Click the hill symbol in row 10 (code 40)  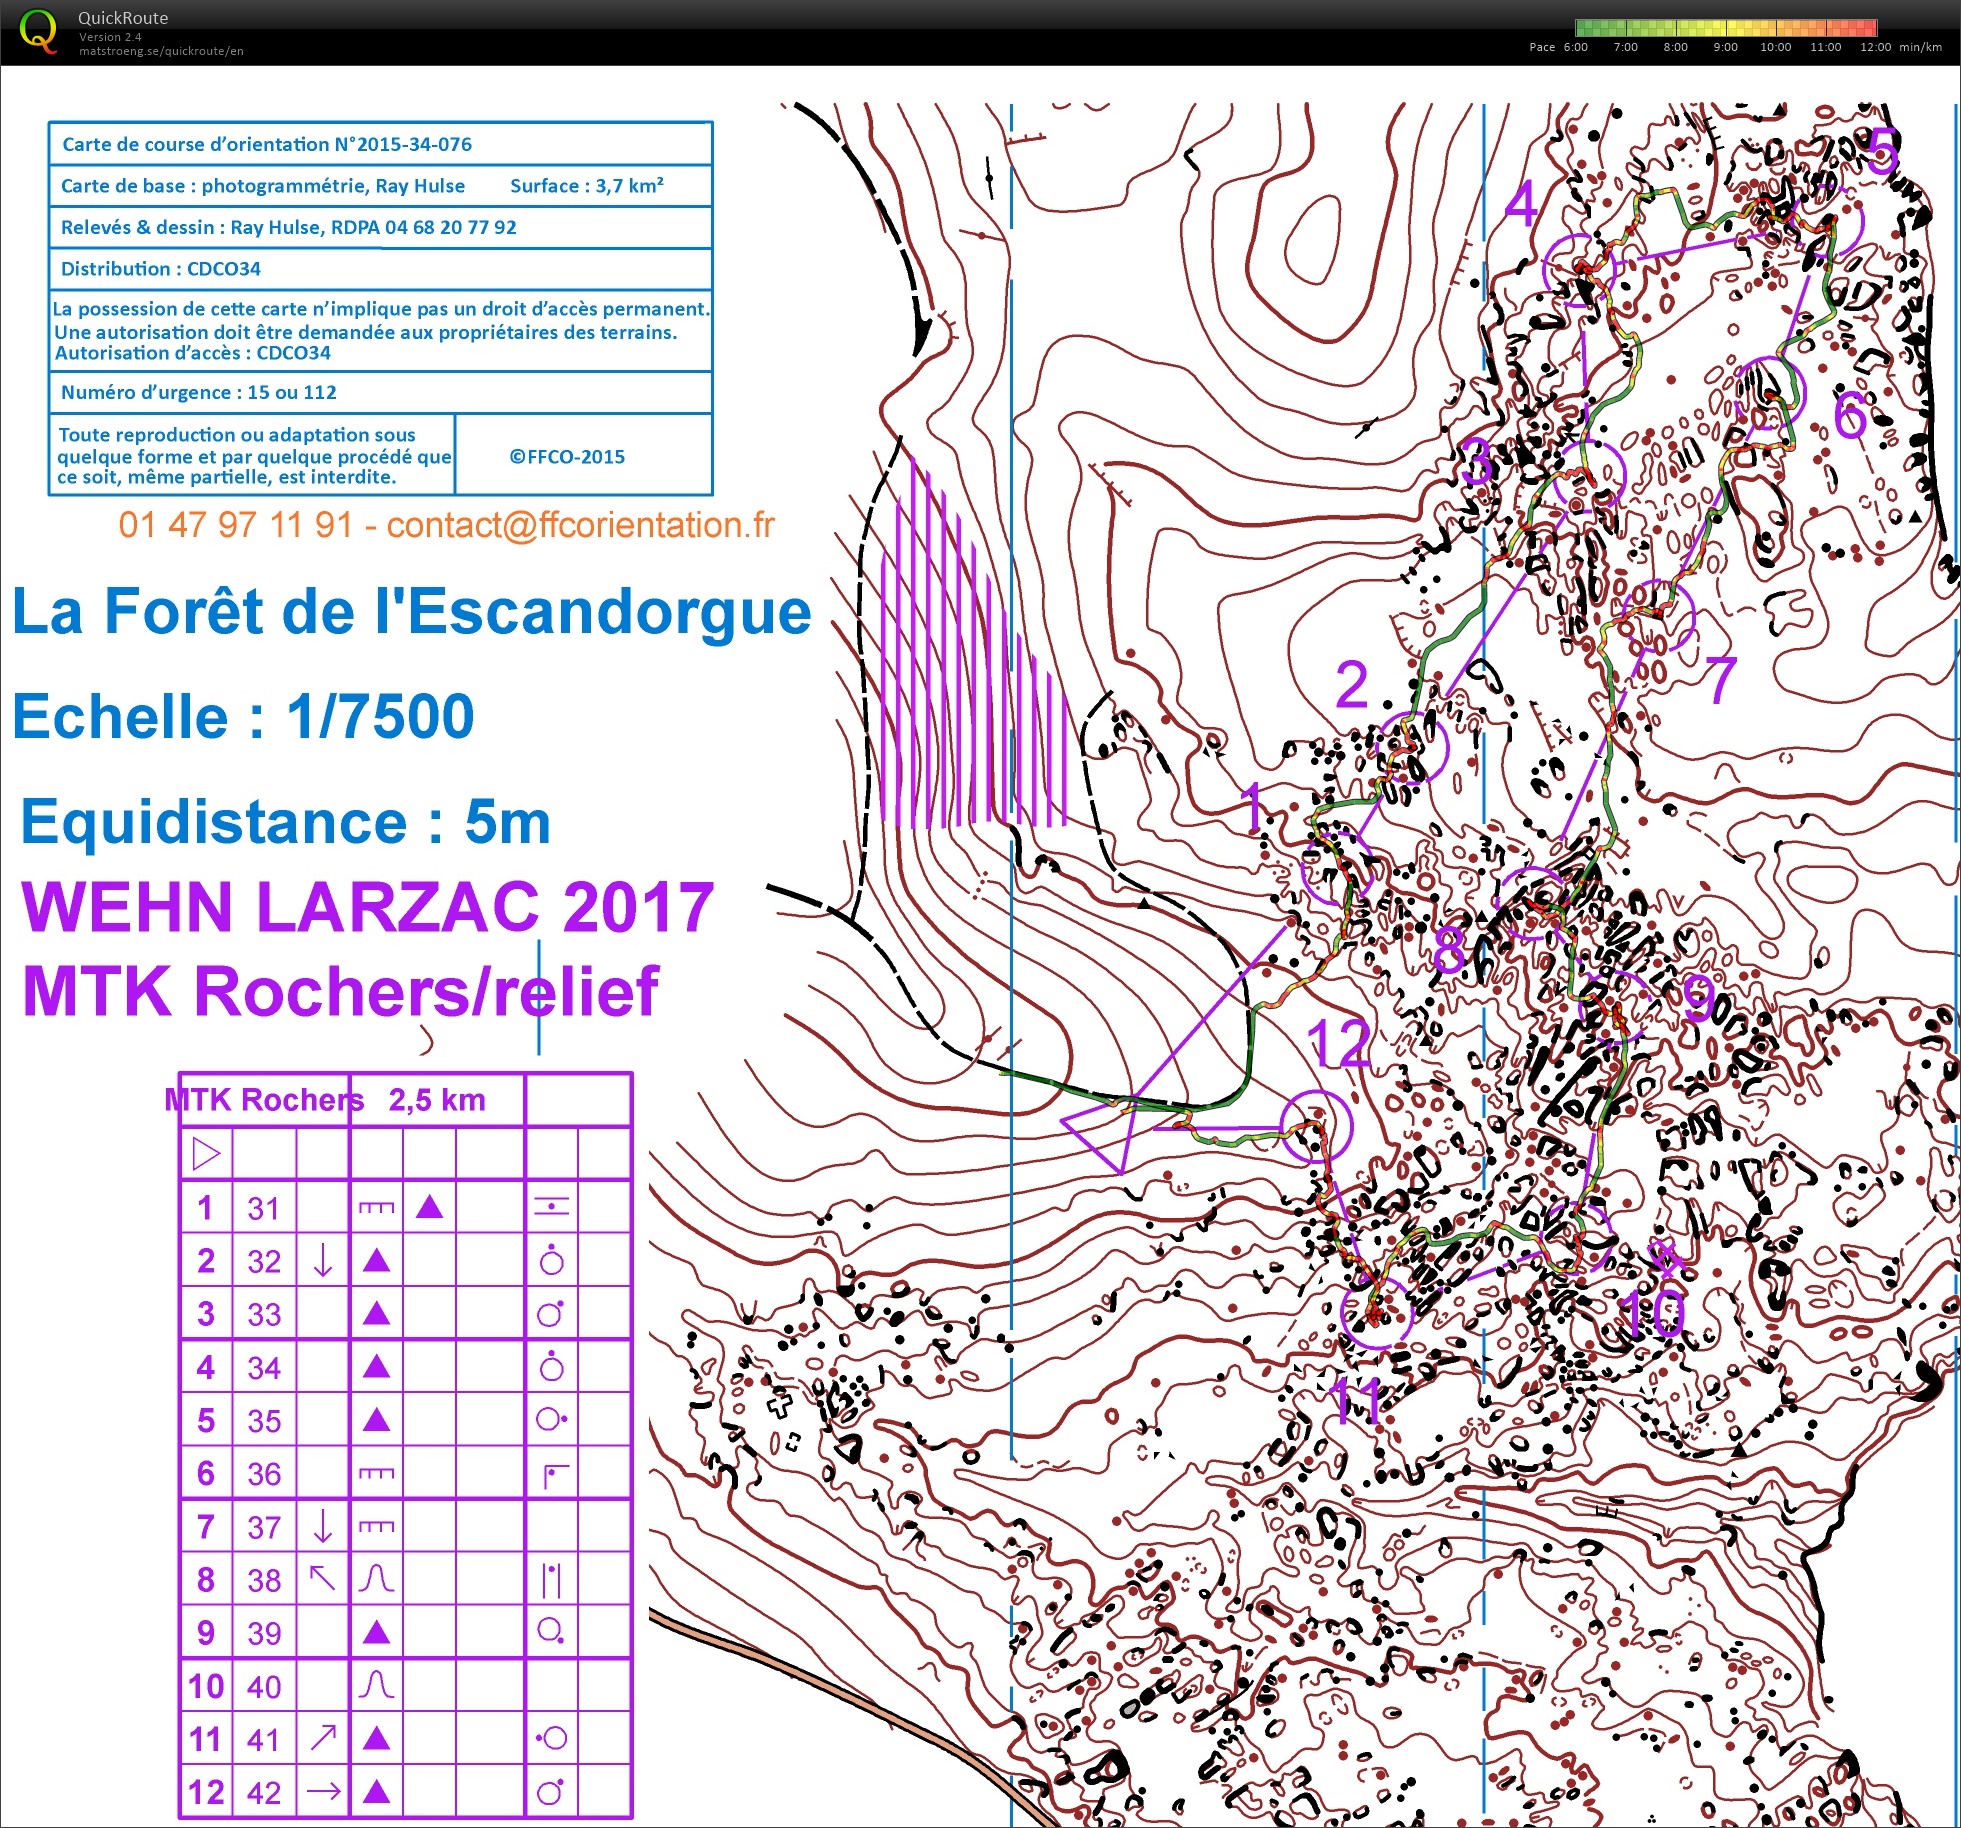[376, 1685]
